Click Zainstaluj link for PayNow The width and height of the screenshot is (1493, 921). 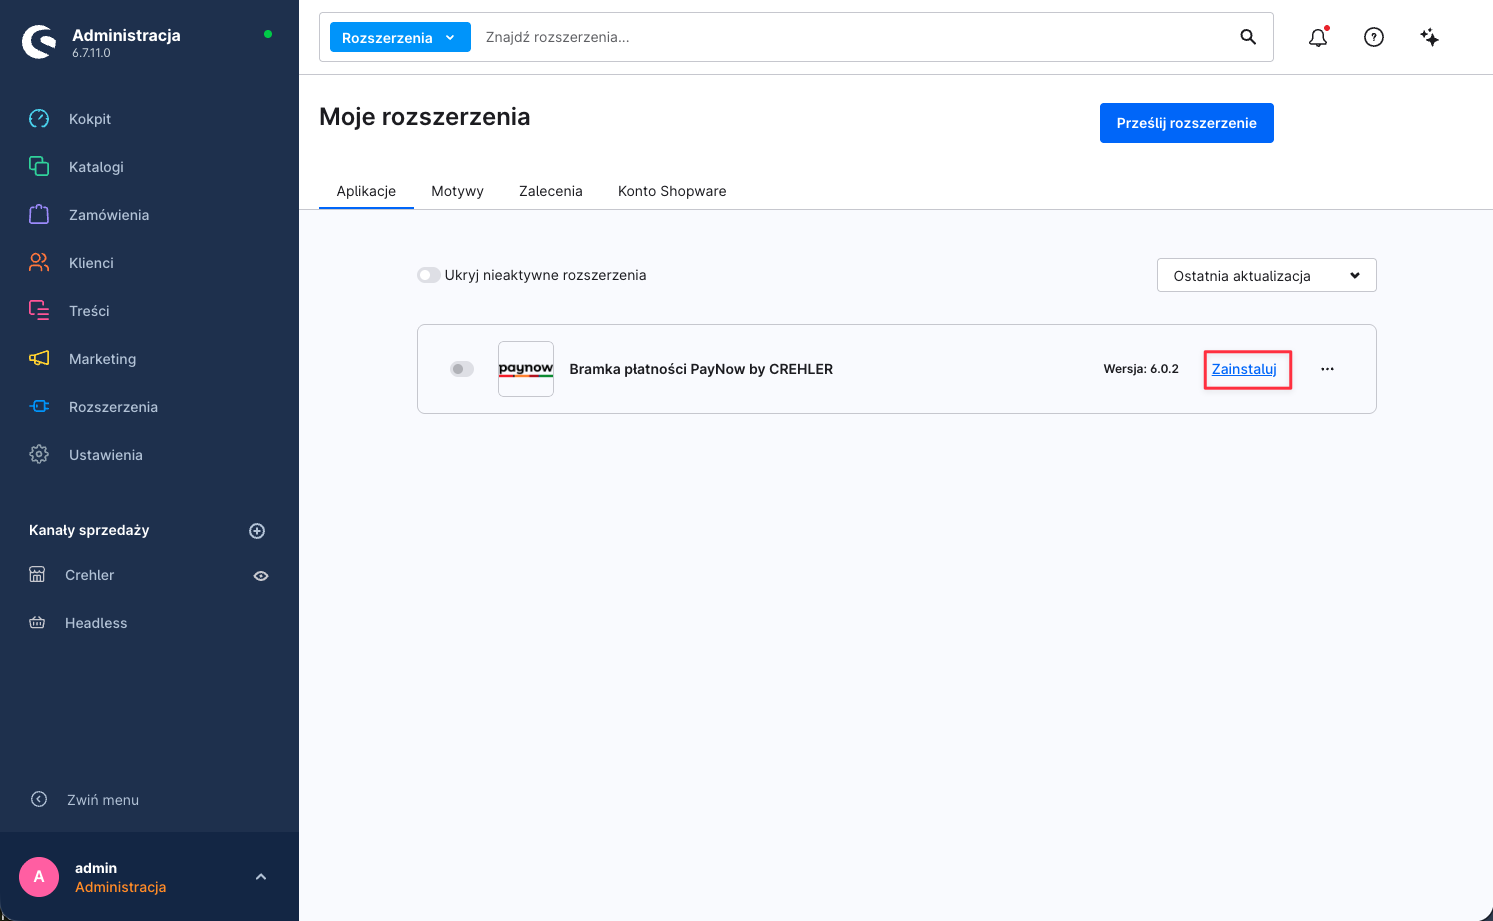click(x=1244, y=369)
